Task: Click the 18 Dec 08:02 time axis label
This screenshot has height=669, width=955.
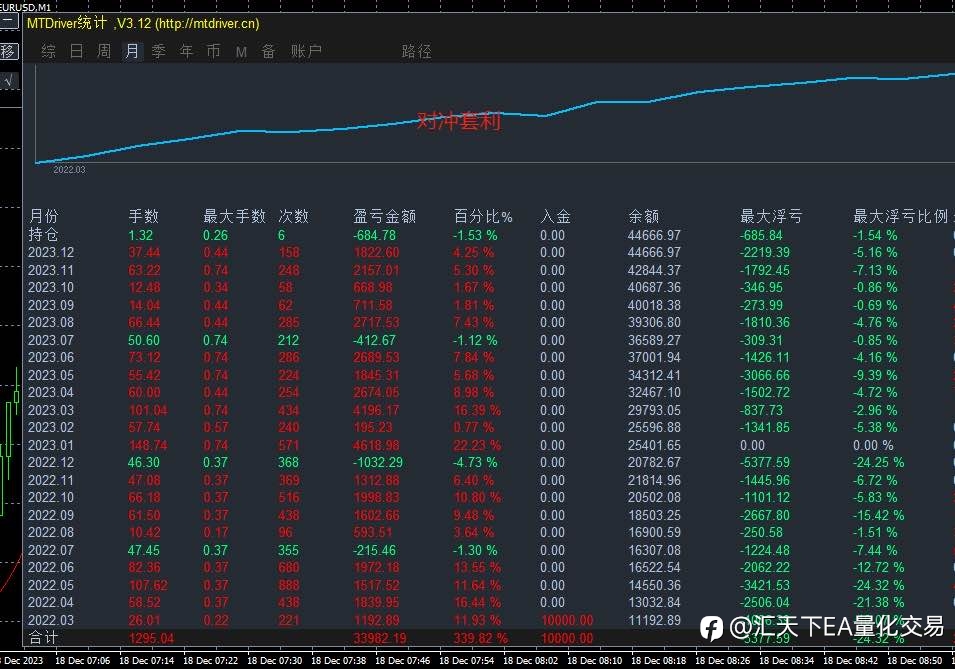Action: (x=530, y=660)
